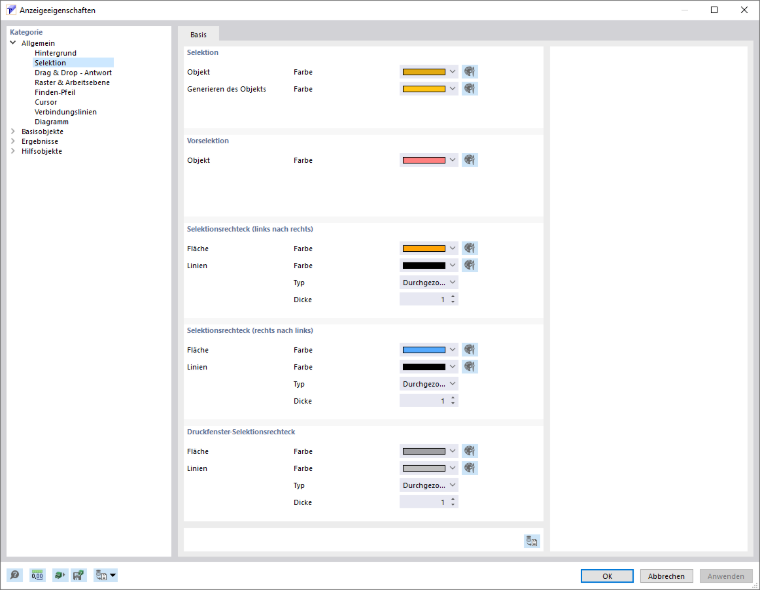760x590 pixels.
Task: Close the Anzeigeeigenschaften dialog
Action: click(744, 10)
